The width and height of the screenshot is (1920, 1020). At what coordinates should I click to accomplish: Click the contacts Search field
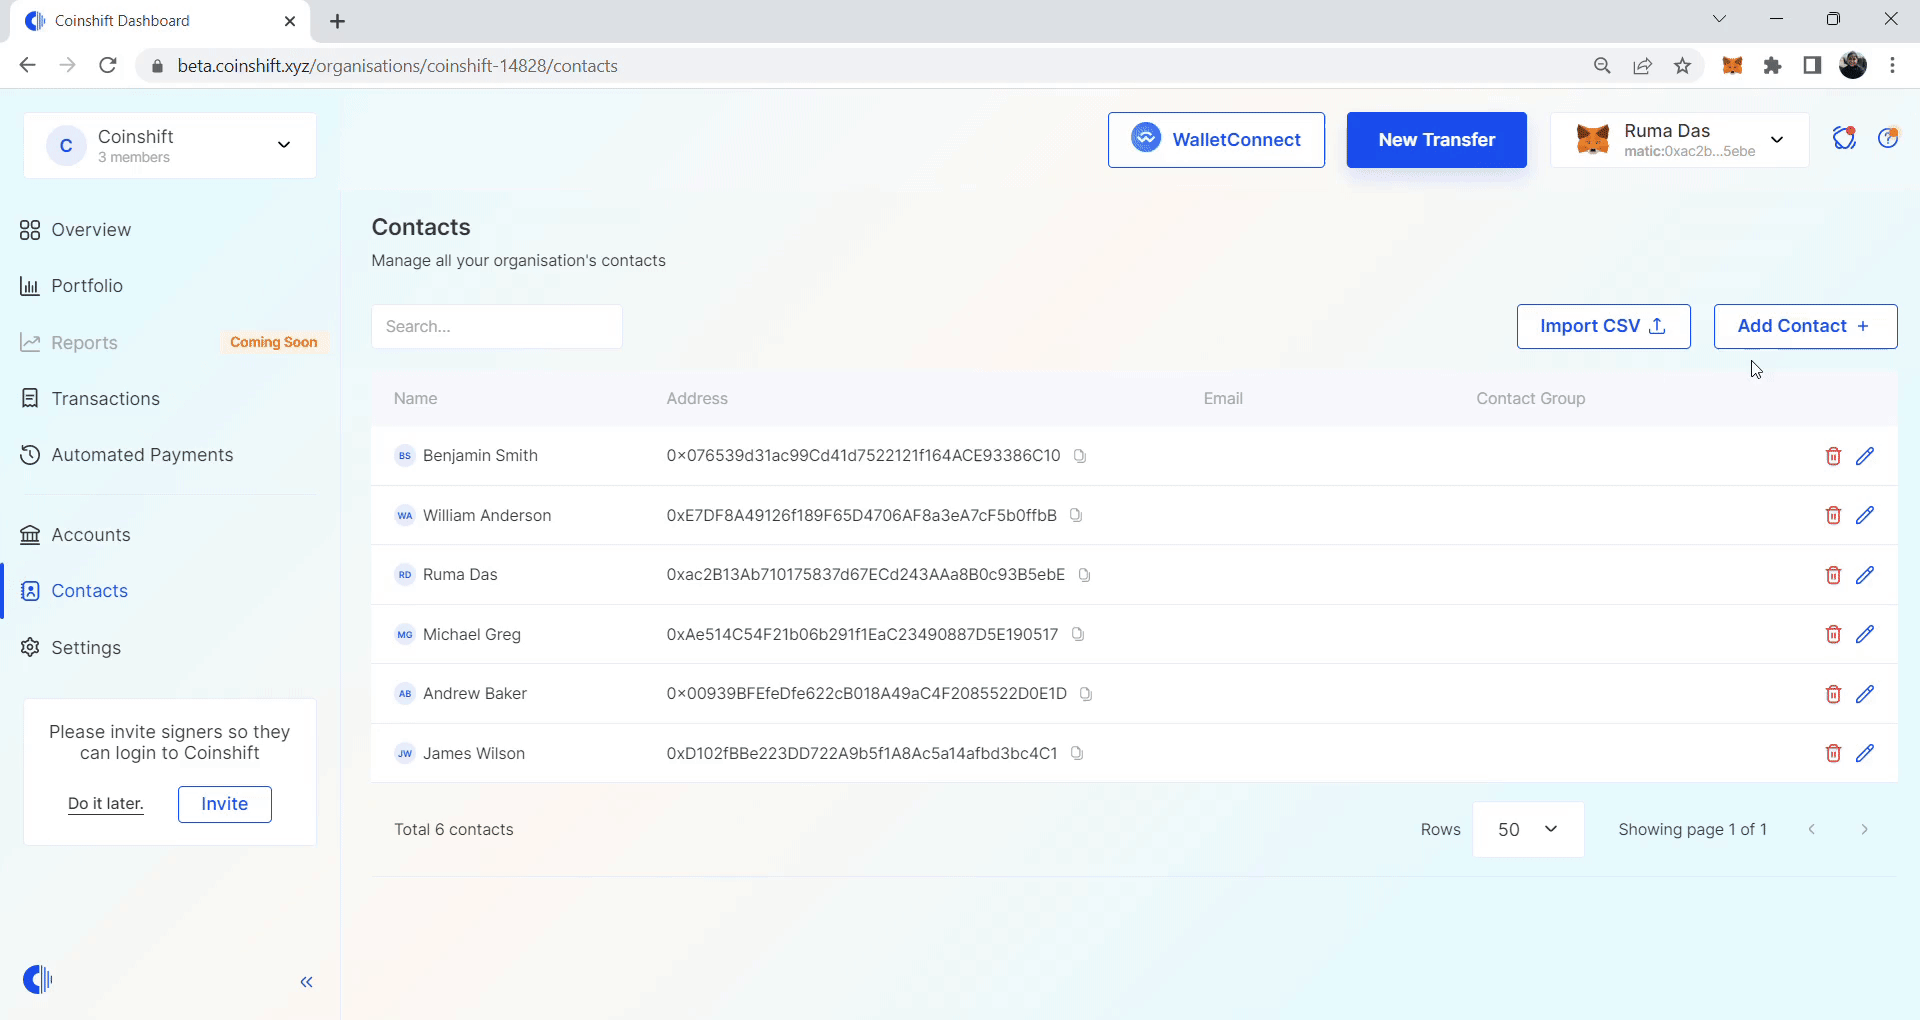[x=497, y=327]
